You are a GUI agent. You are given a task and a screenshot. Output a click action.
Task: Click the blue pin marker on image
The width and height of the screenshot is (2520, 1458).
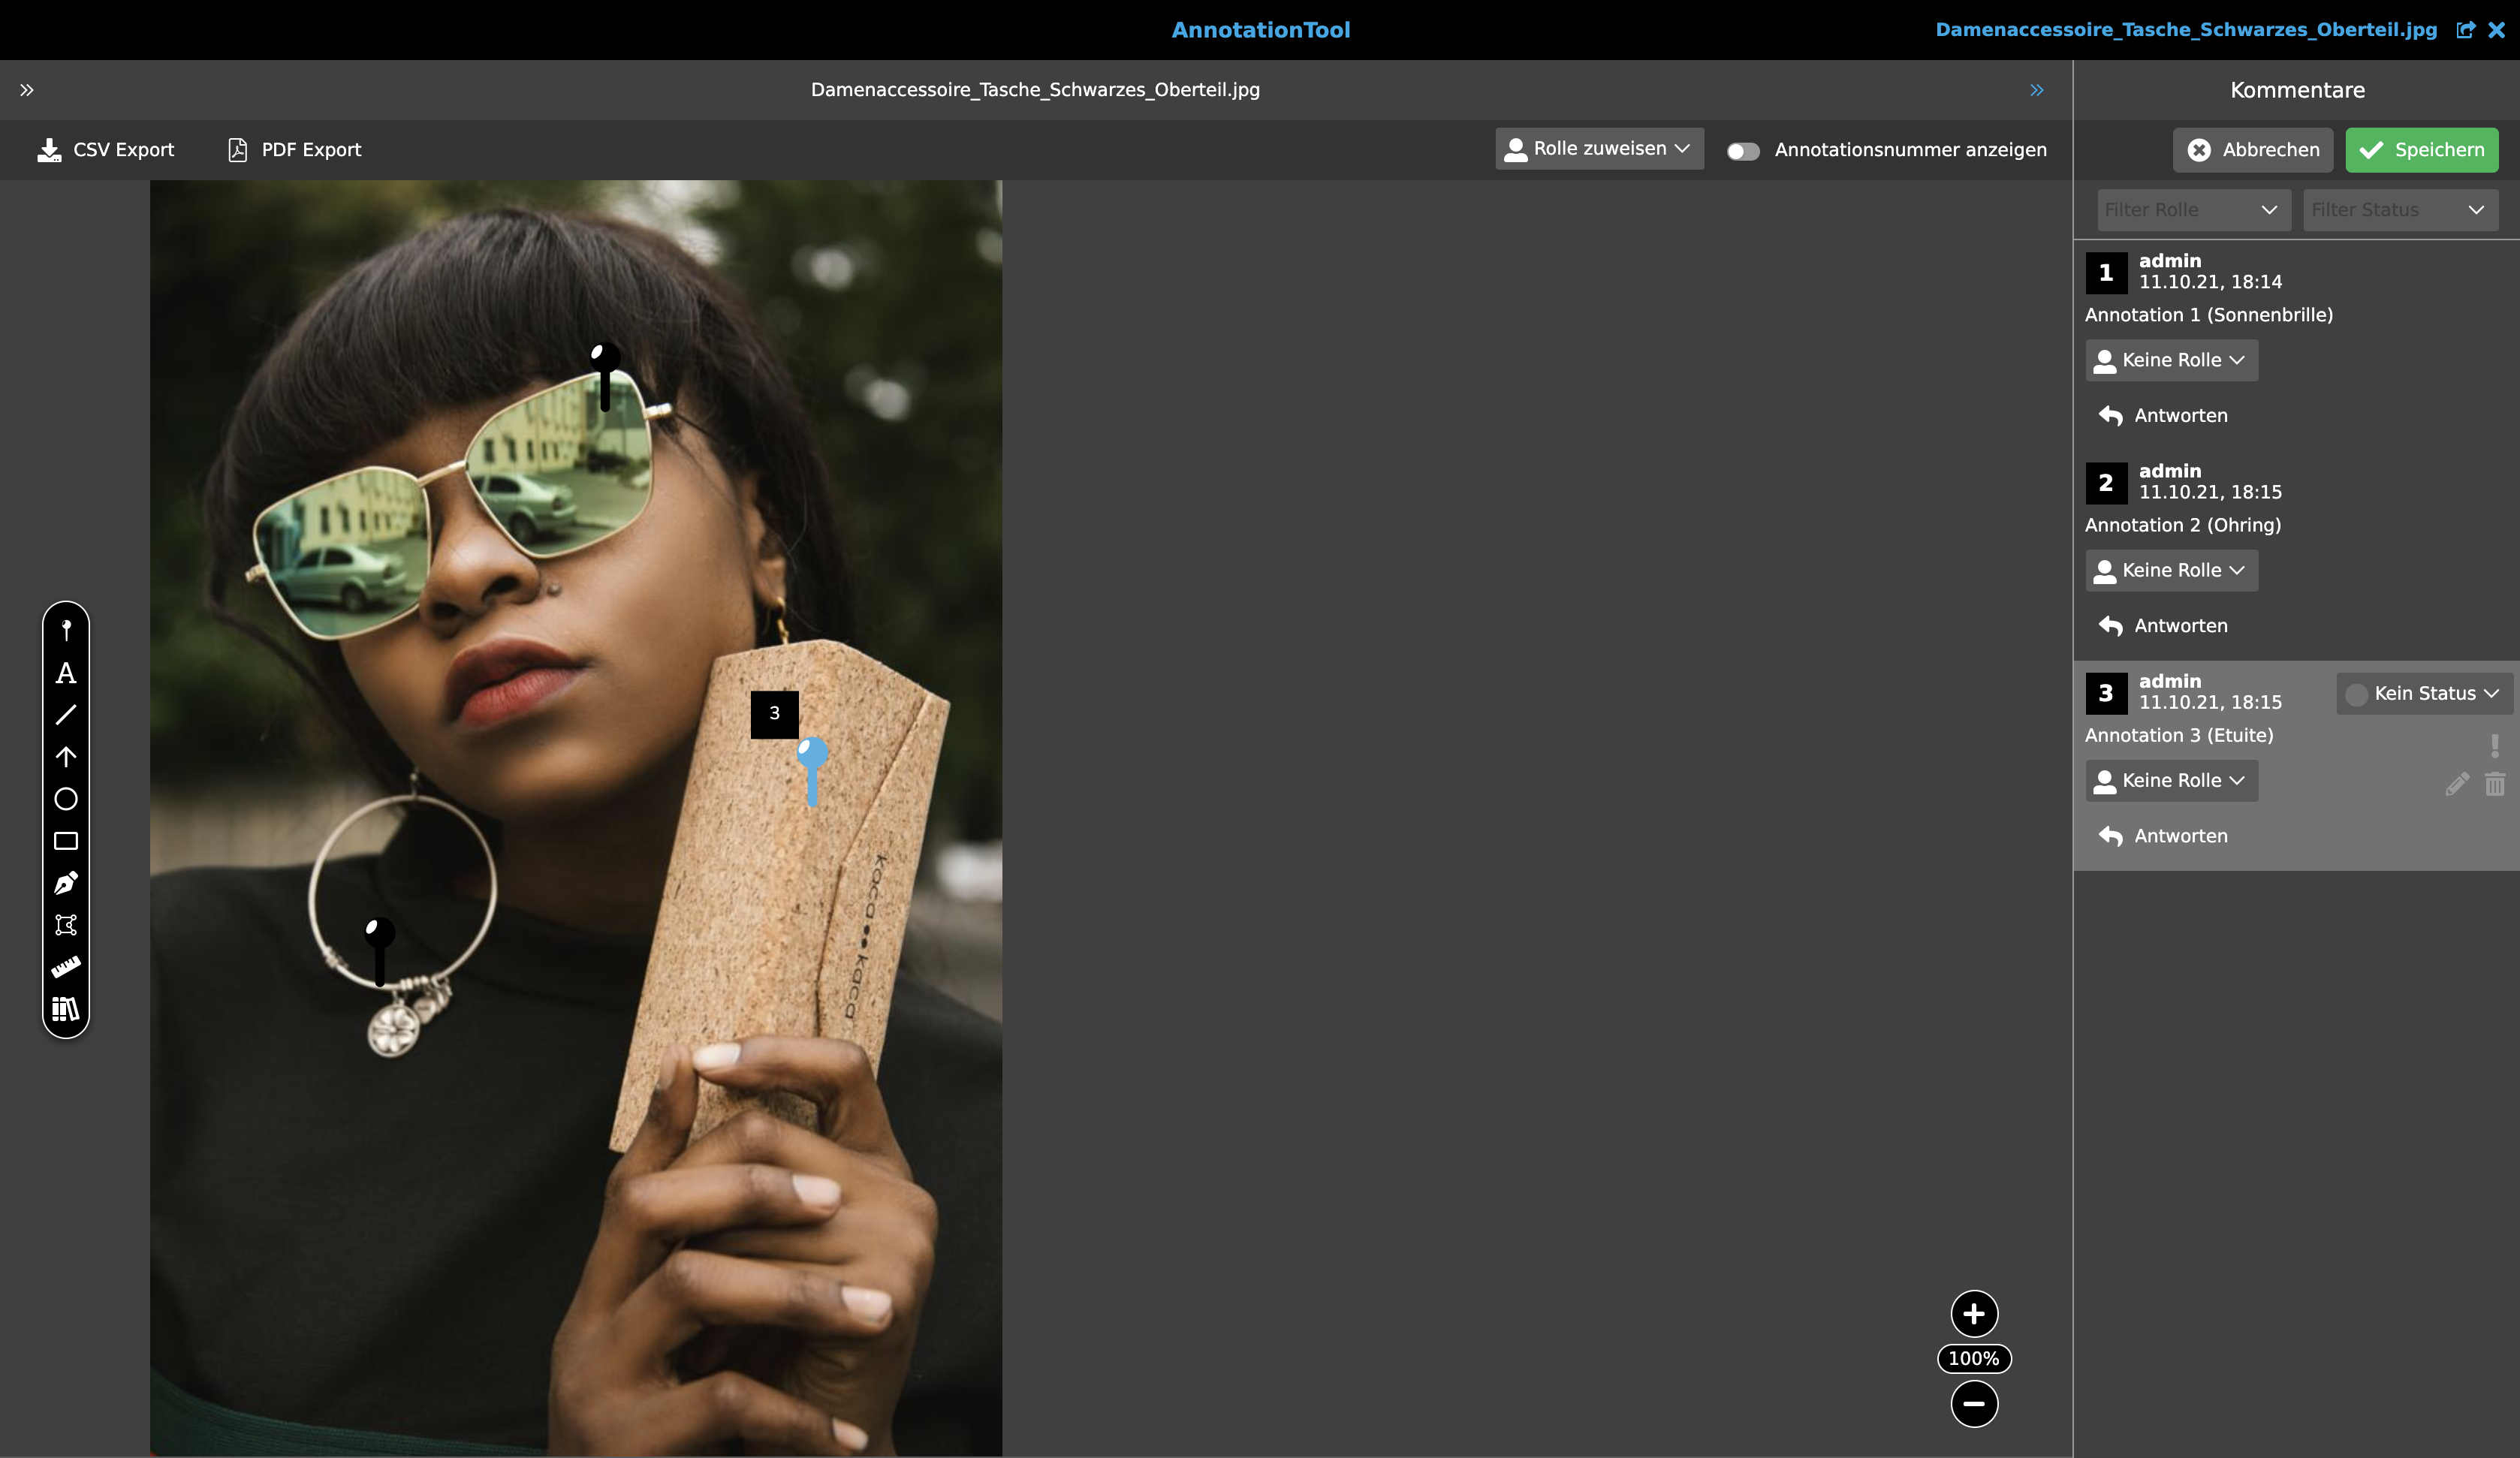point(812,758)
